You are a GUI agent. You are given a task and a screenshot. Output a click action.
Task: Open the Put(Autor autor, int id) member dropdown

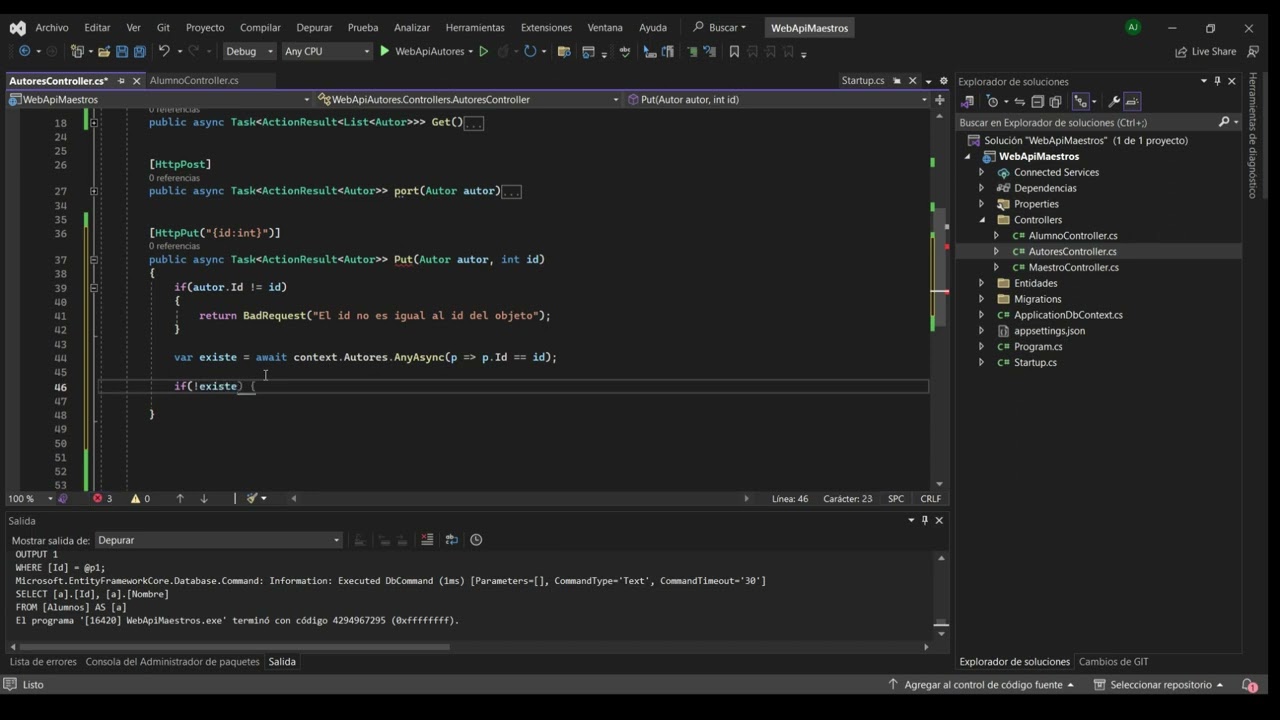coord(777,100)
